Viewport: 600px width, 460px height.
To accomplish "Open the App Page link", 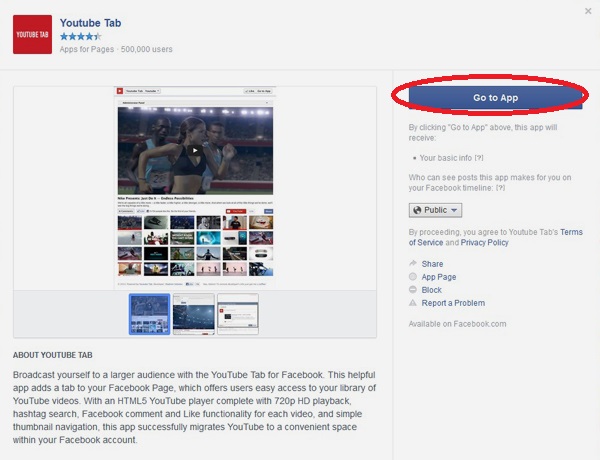I will pos(439,277).
